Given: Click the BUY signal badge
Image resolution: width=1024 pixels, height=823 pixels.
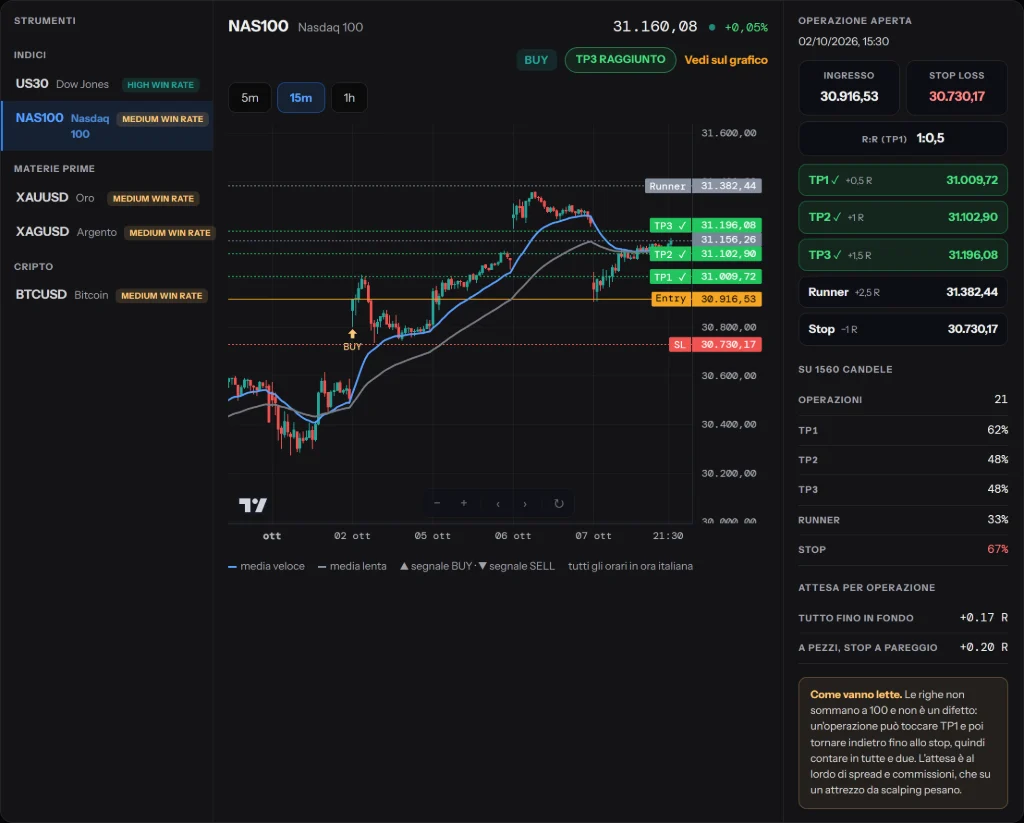Looking at the screenshot, I should click(x=536, y=60).
